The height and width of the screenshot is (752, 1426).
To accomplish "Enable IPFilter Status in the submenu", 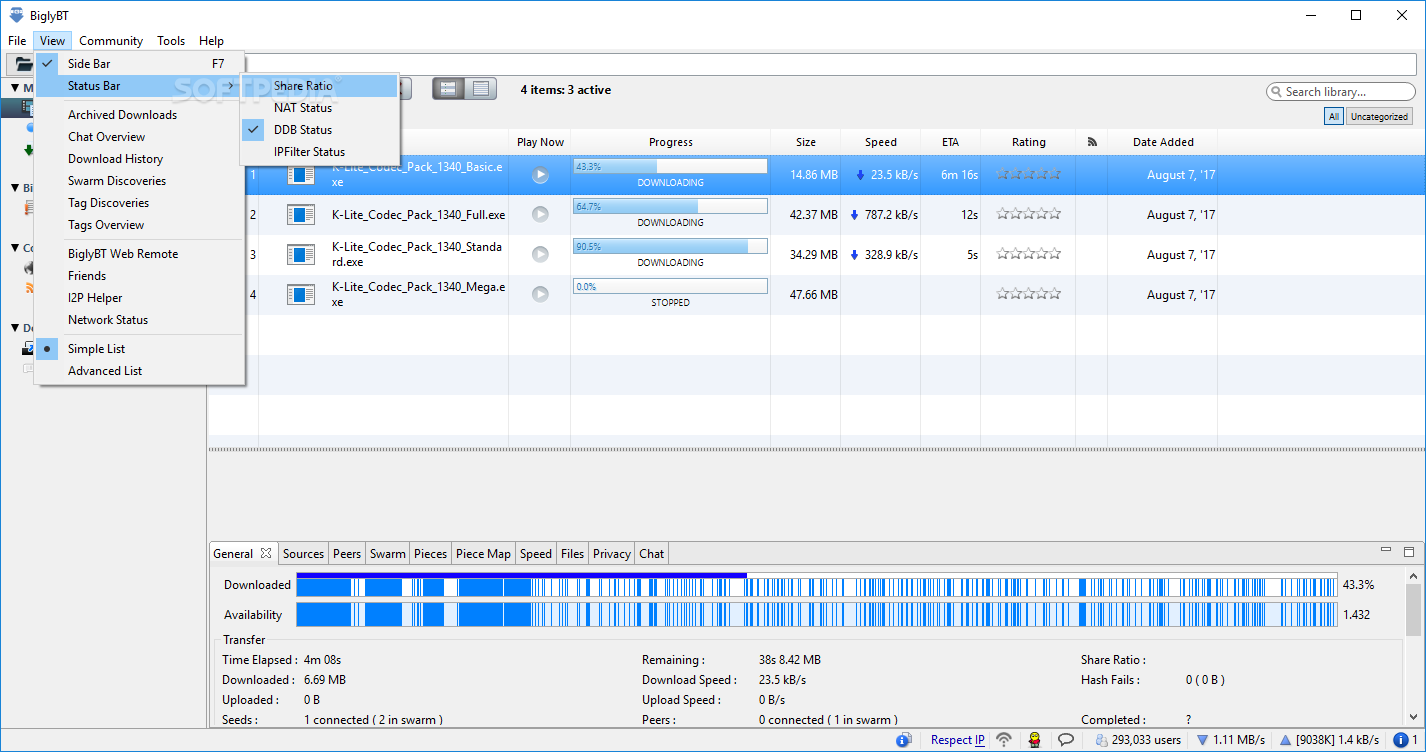I will (319, 152).
